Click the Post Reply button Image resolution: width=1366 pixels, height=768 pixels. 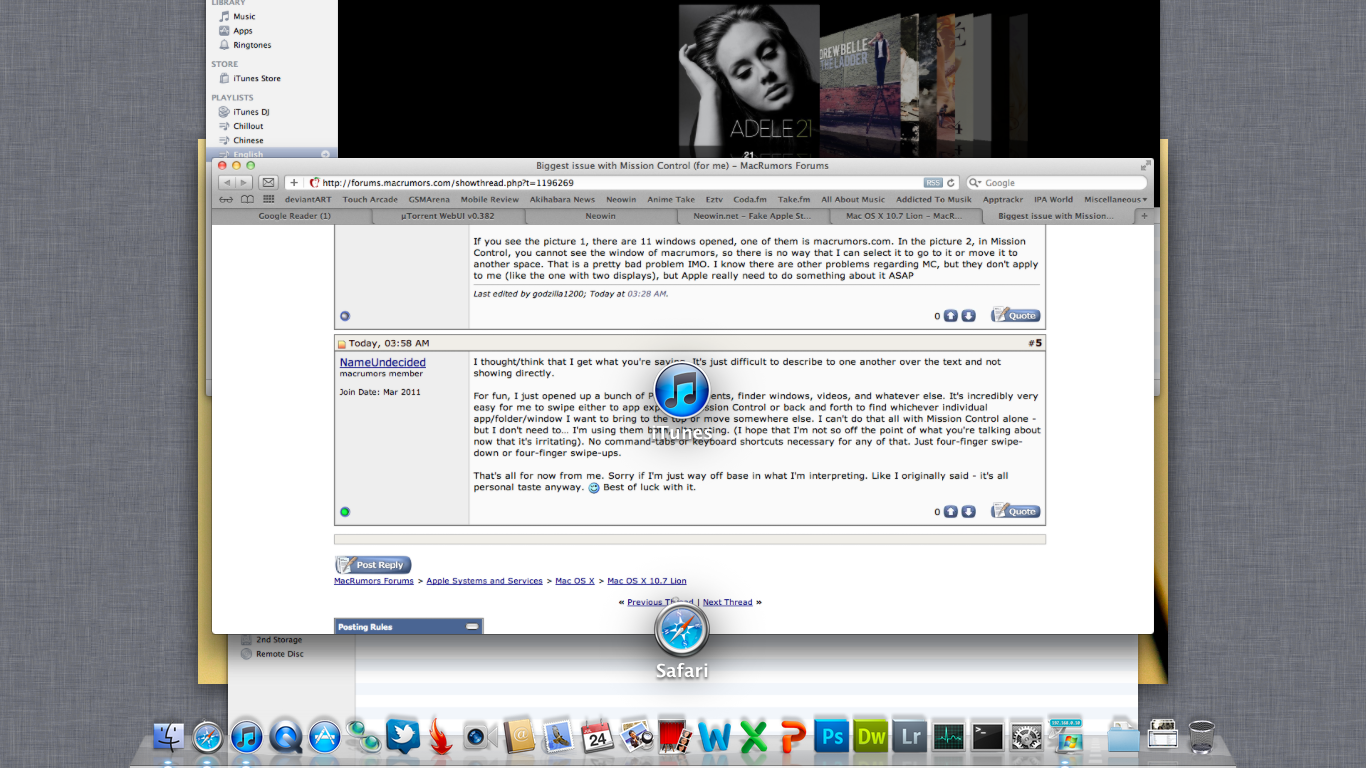pos(373,565)
